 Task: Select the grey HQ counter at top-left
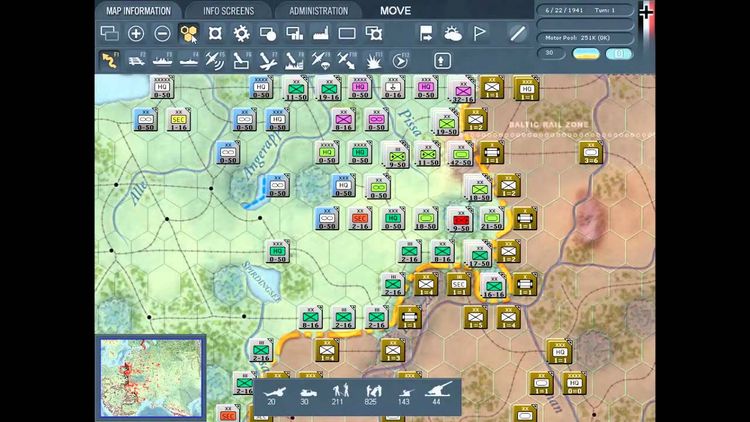[162, 87]
